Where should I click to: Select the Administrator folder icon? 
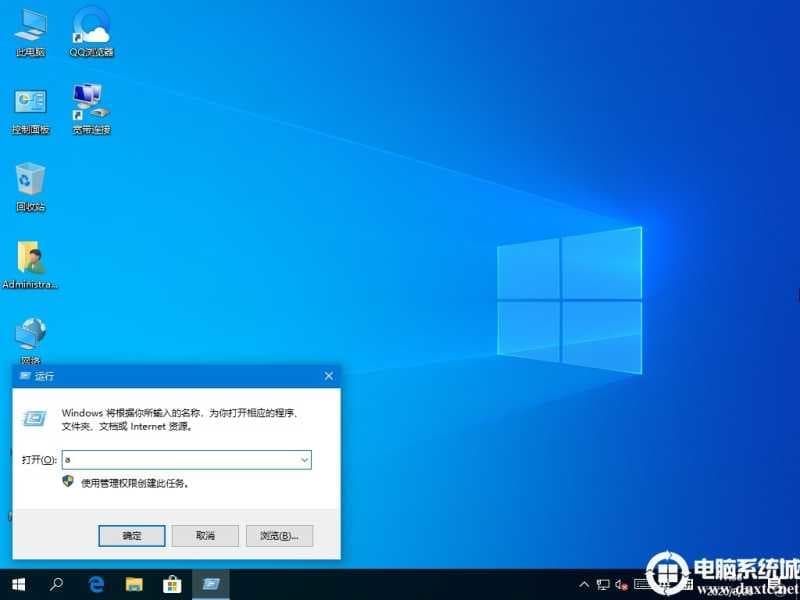click(x=31, y=264)
